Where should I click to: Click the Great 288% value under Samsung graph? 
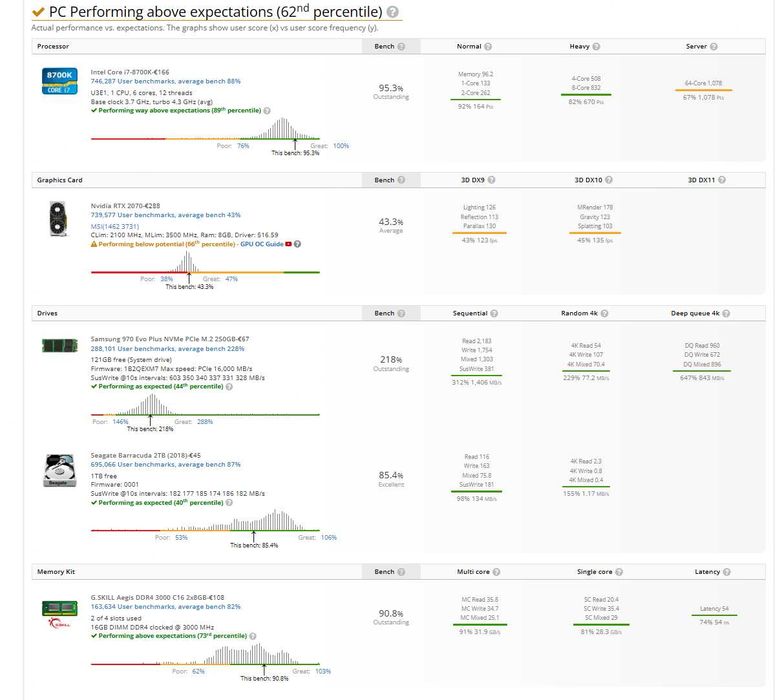pyautogui.click(x=205, y=422)
